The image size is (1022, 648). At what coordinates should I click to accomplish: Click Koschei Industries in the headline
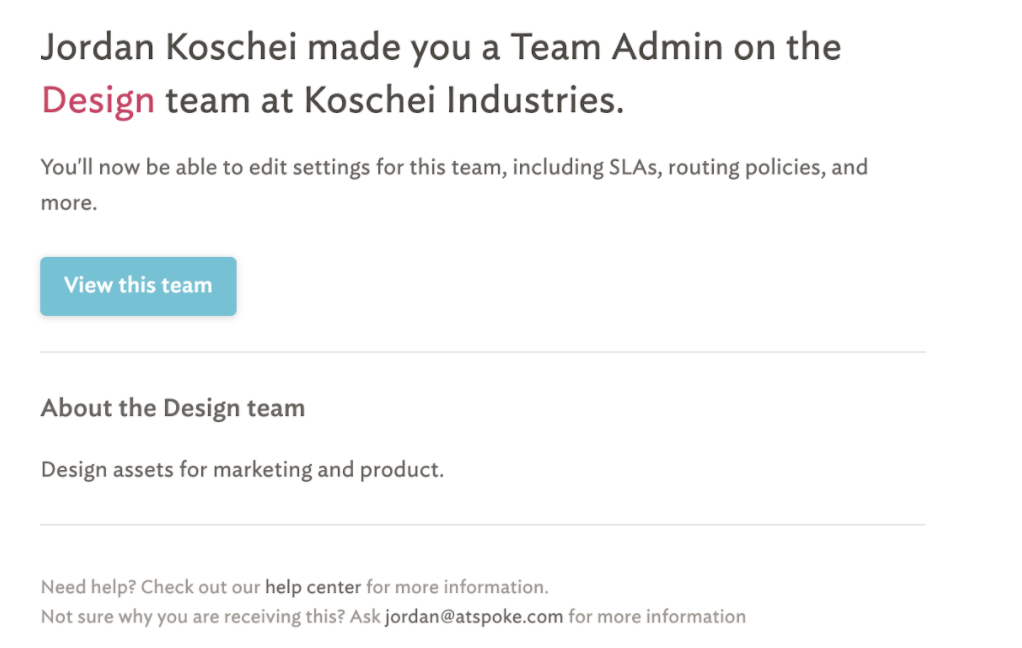click(x=463, y=100)
